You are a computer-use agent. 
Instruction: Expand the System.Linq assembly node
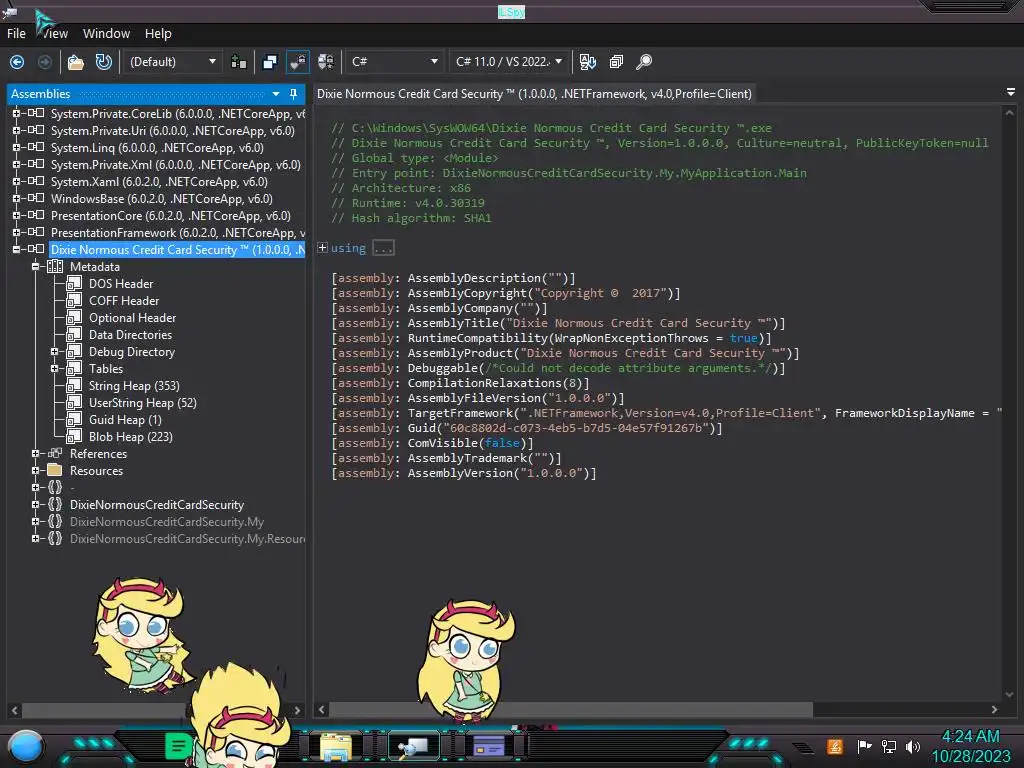(16, 147)
